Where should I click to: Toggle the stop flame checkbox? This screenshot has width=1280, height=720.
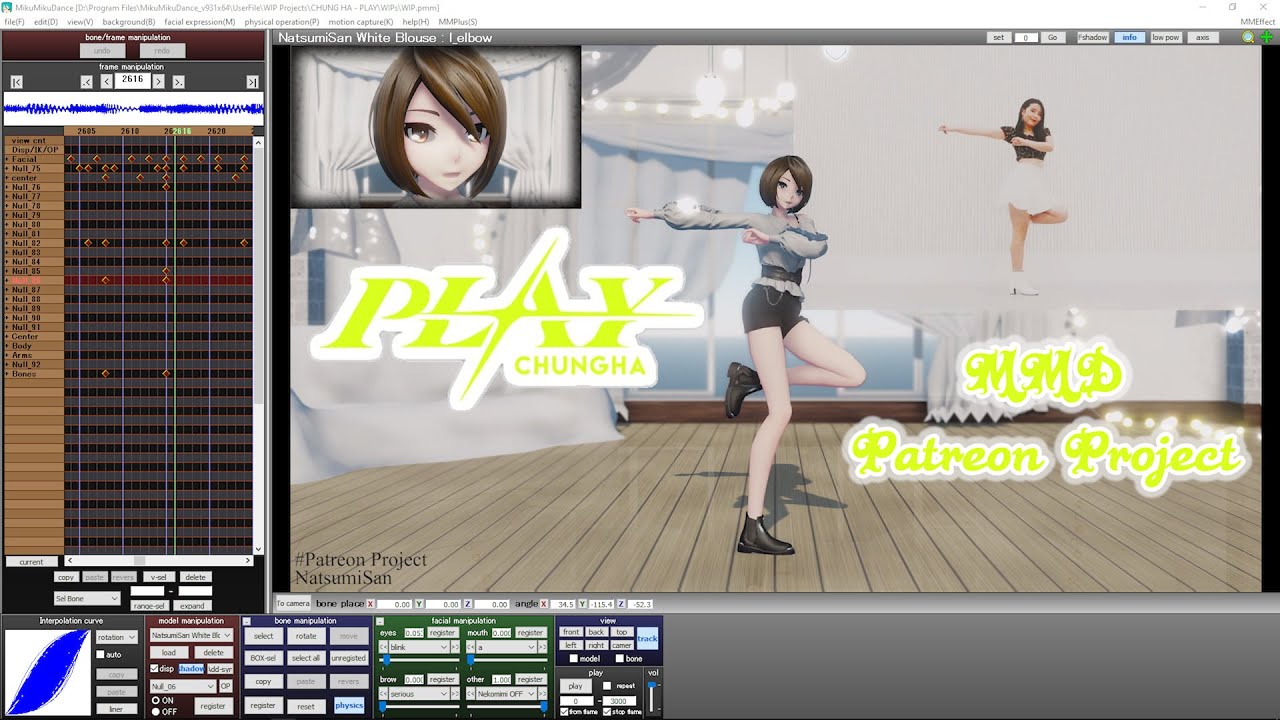tap(607, 712)
